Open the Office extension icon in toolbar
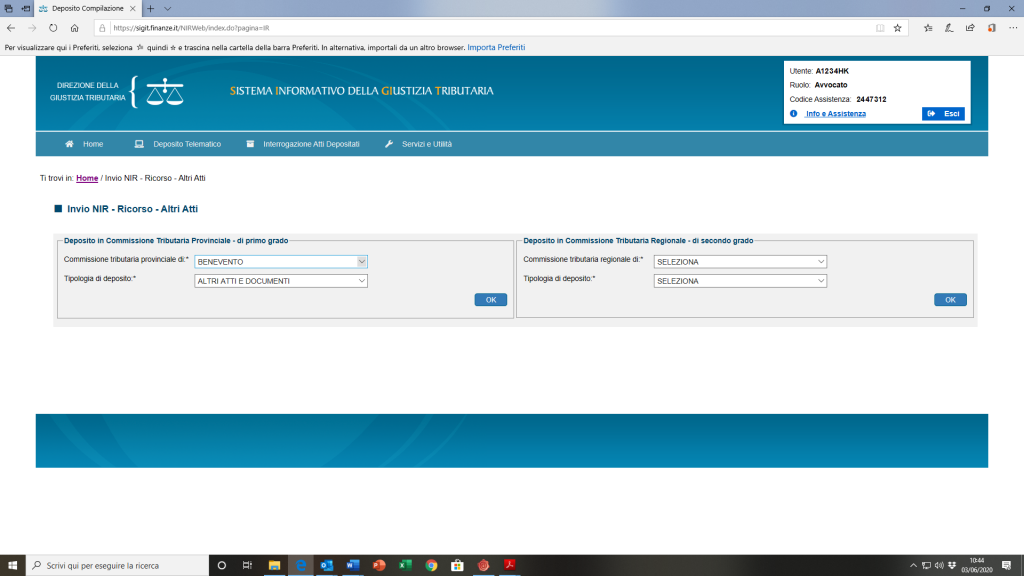The image size is (1024, 576). 991,28
